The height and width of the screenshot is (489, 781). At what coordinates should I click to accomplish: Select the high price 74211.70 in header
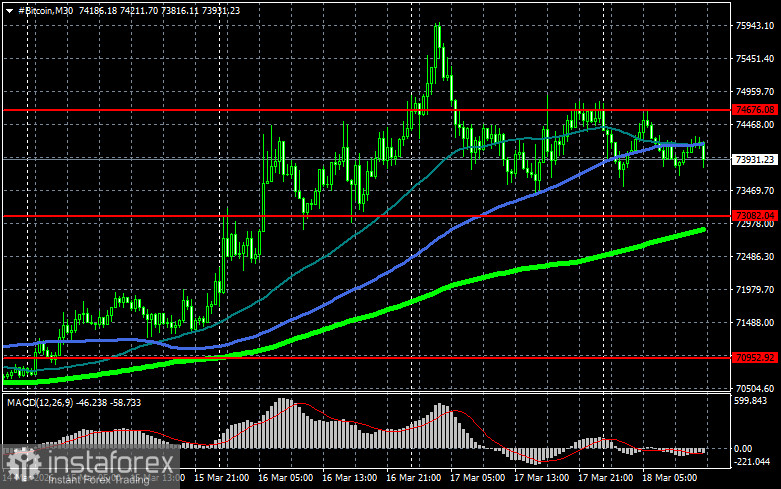(138, 10)
